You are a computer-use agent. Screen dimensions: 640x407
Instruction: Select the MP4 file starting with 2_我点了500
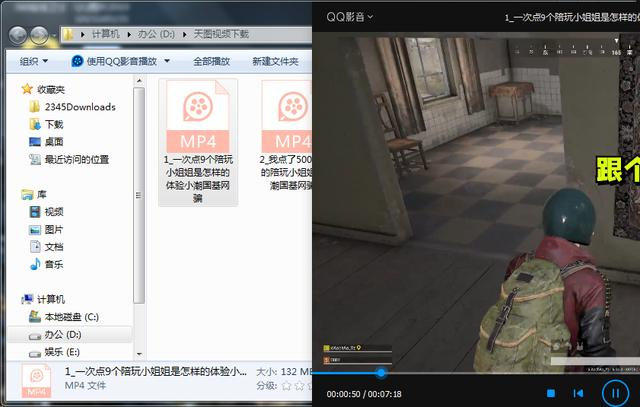(x=286, y=136)
